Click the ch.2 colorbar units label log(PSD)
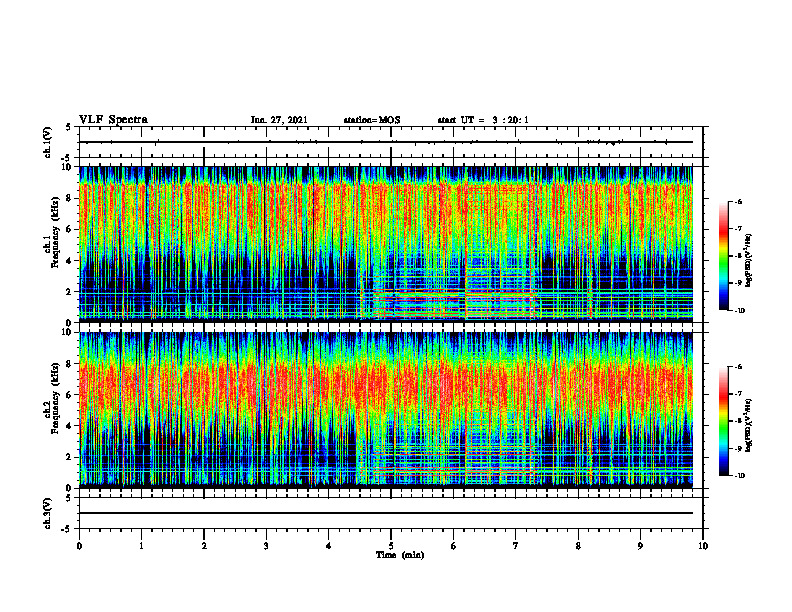Viewport: 792px width, 612px height. [x=749, y=425]
